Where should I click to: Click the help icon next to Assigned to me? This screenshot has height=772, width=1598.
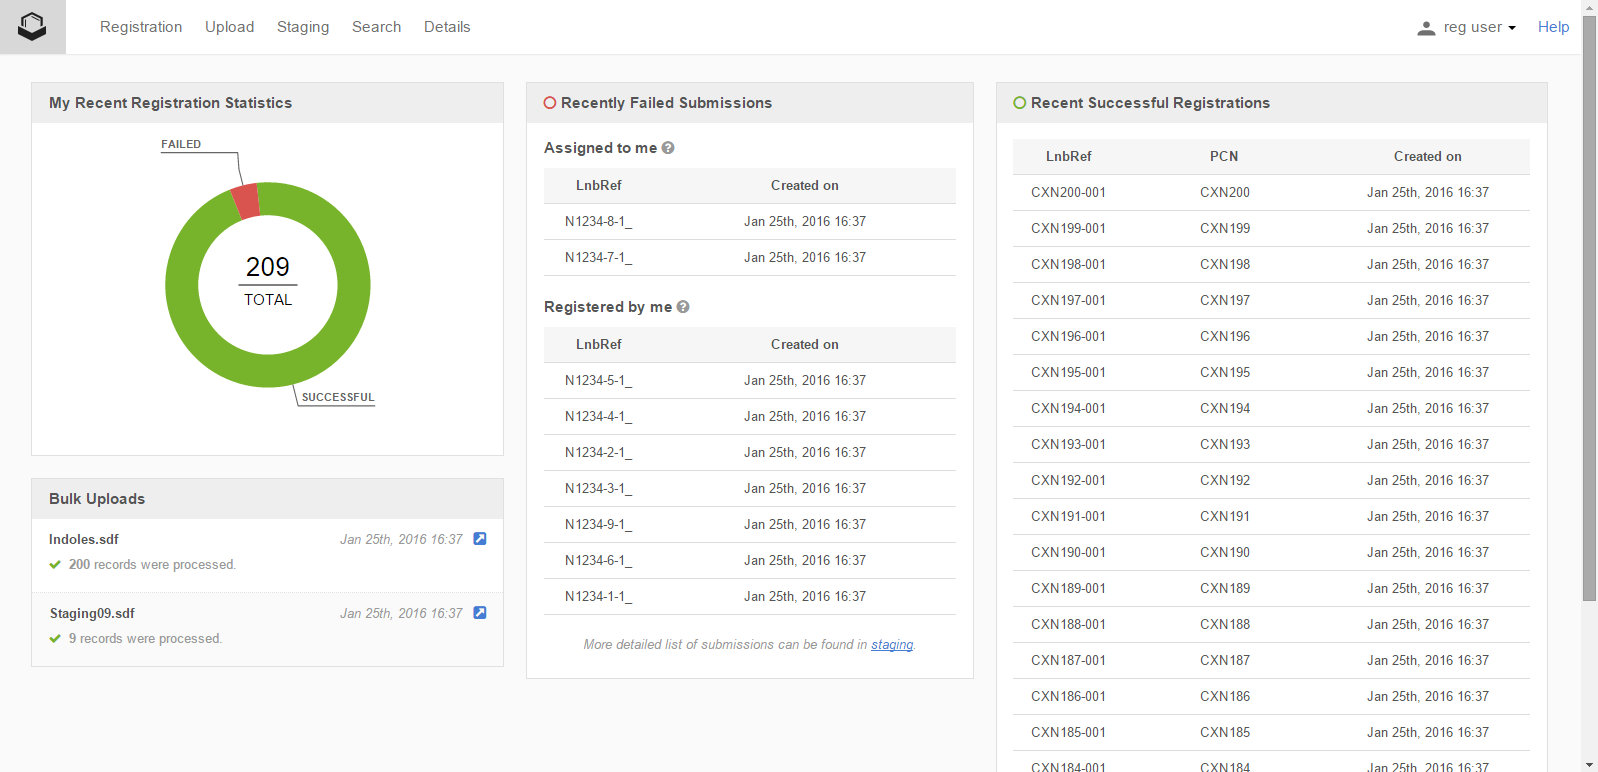tap(668, 148)
